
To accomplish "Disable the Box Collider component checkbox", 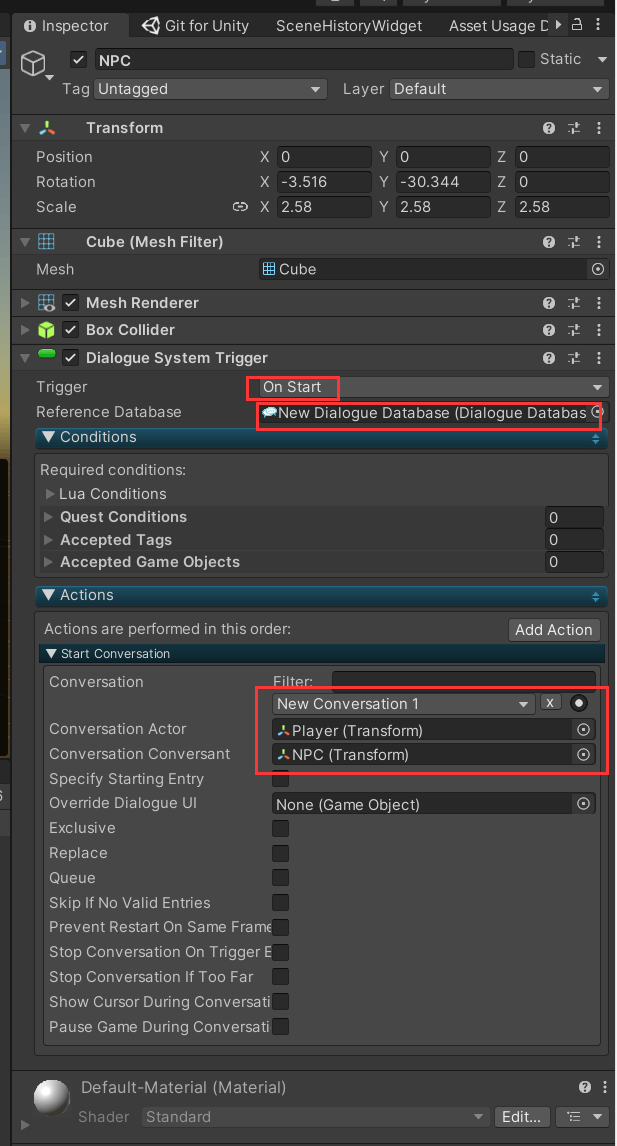I will click(71, 330).
